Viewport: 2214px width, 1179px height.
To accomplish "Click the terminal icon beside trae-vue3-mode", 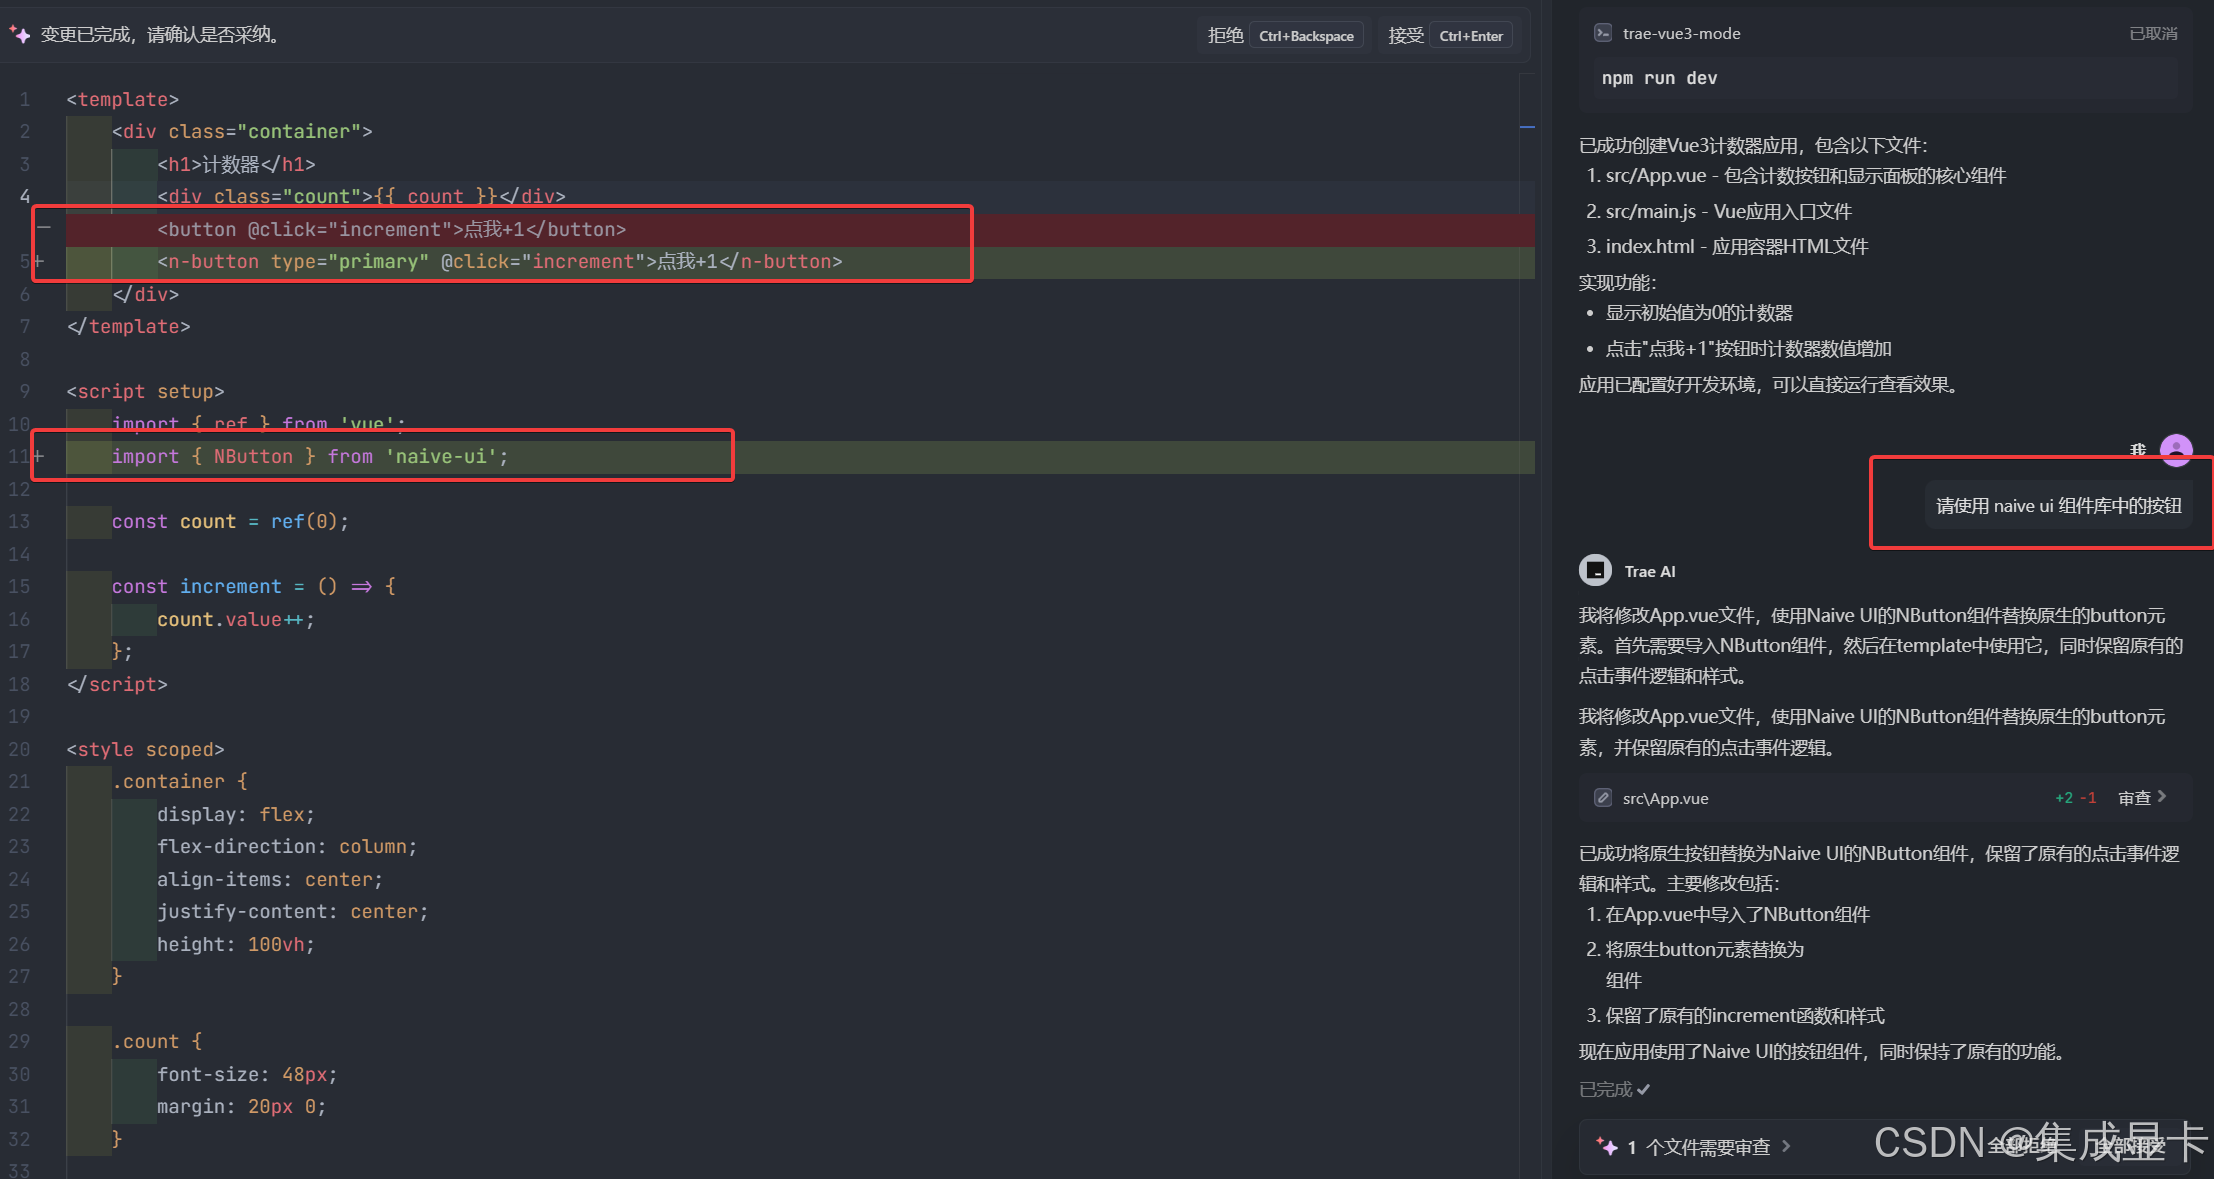I will coord(1602,33).
